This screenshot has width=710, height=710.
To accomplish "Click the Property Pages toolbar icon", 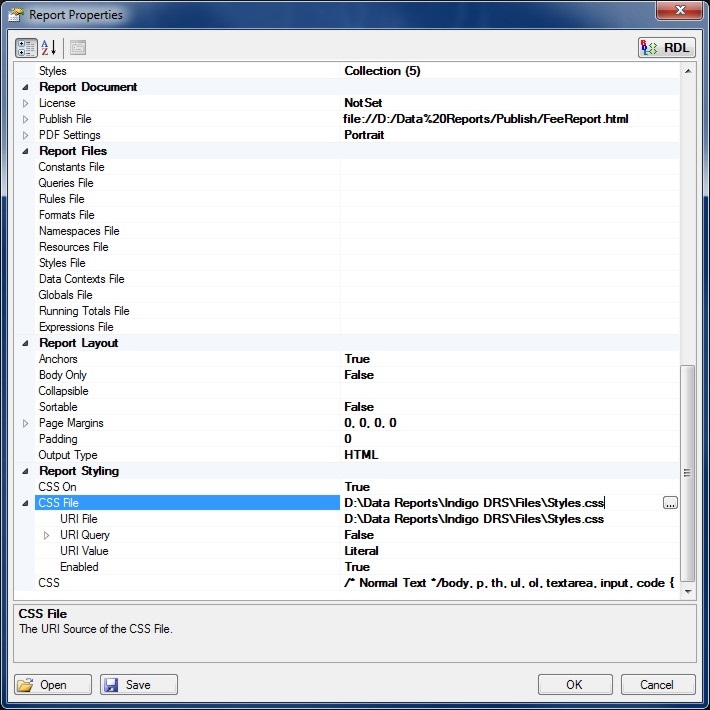I will [78, 47].
